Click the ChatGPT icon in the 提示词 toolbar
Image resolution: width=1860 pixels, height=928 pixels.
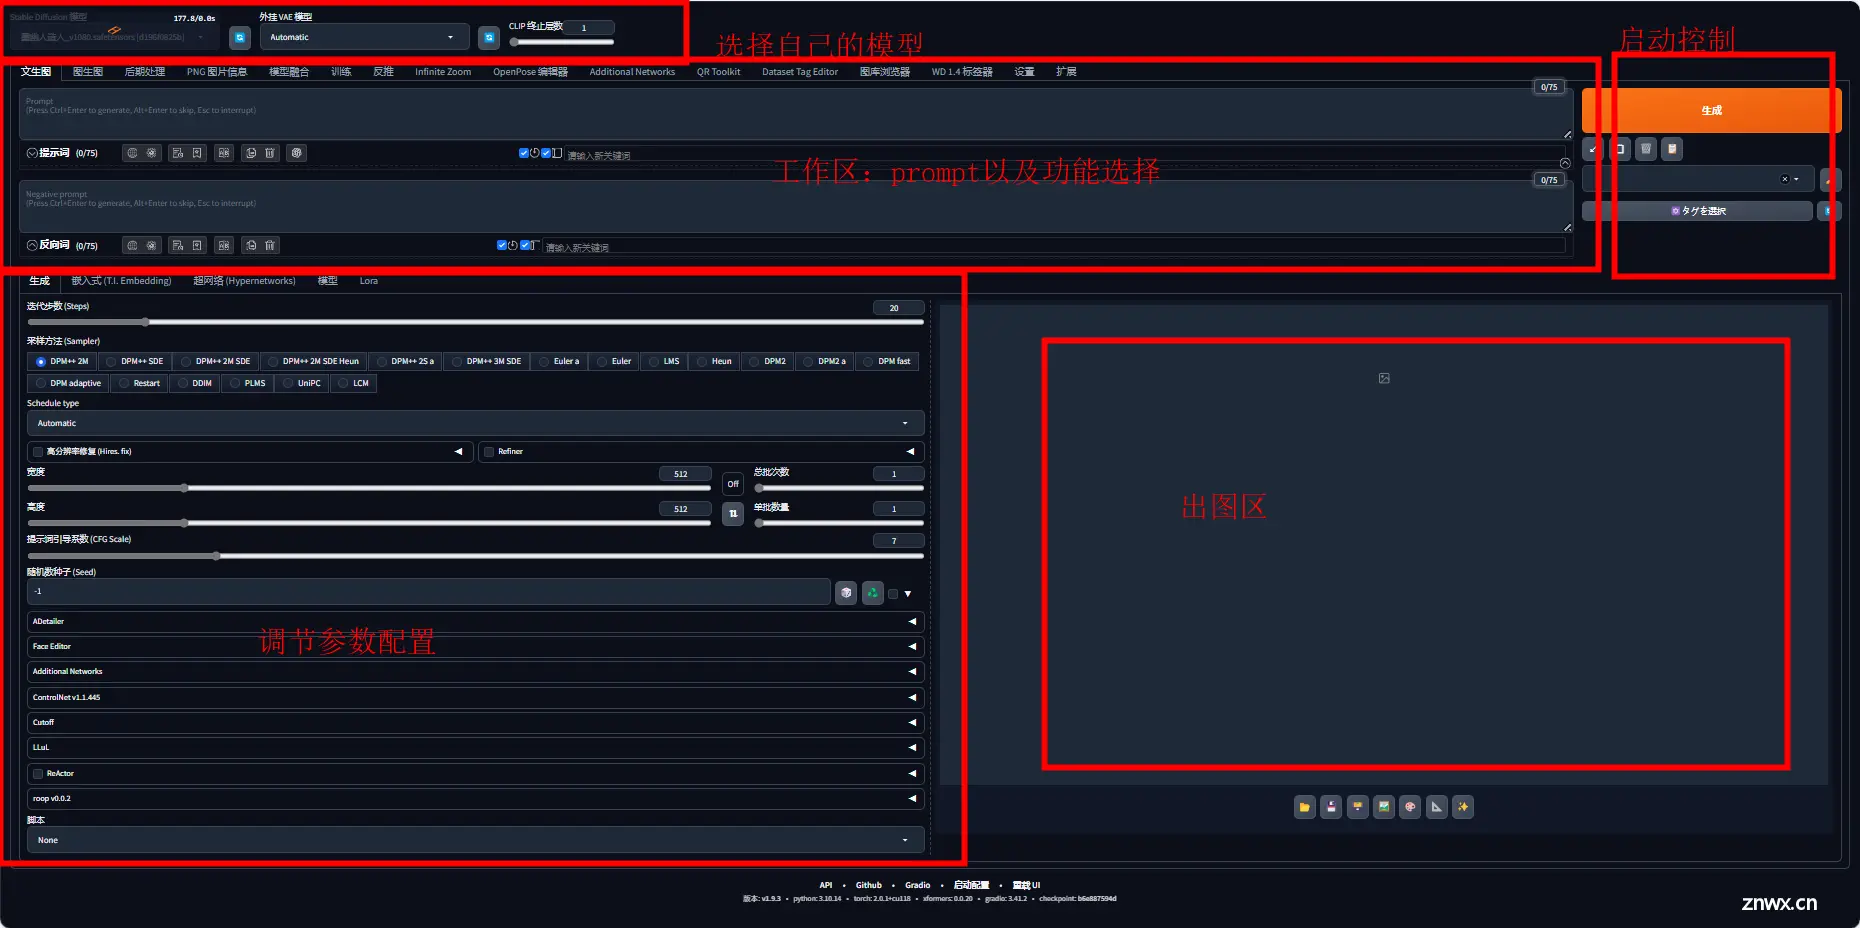coord(297,153)
